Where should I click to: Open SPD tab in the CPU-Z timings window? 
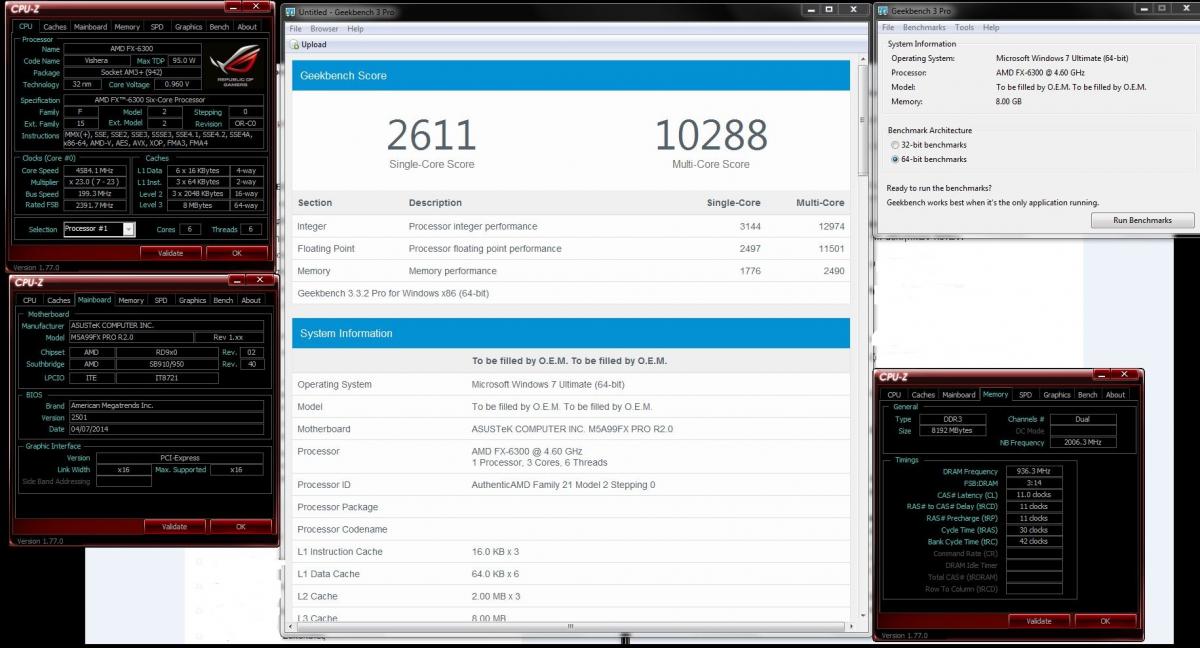coord(1026,395)
